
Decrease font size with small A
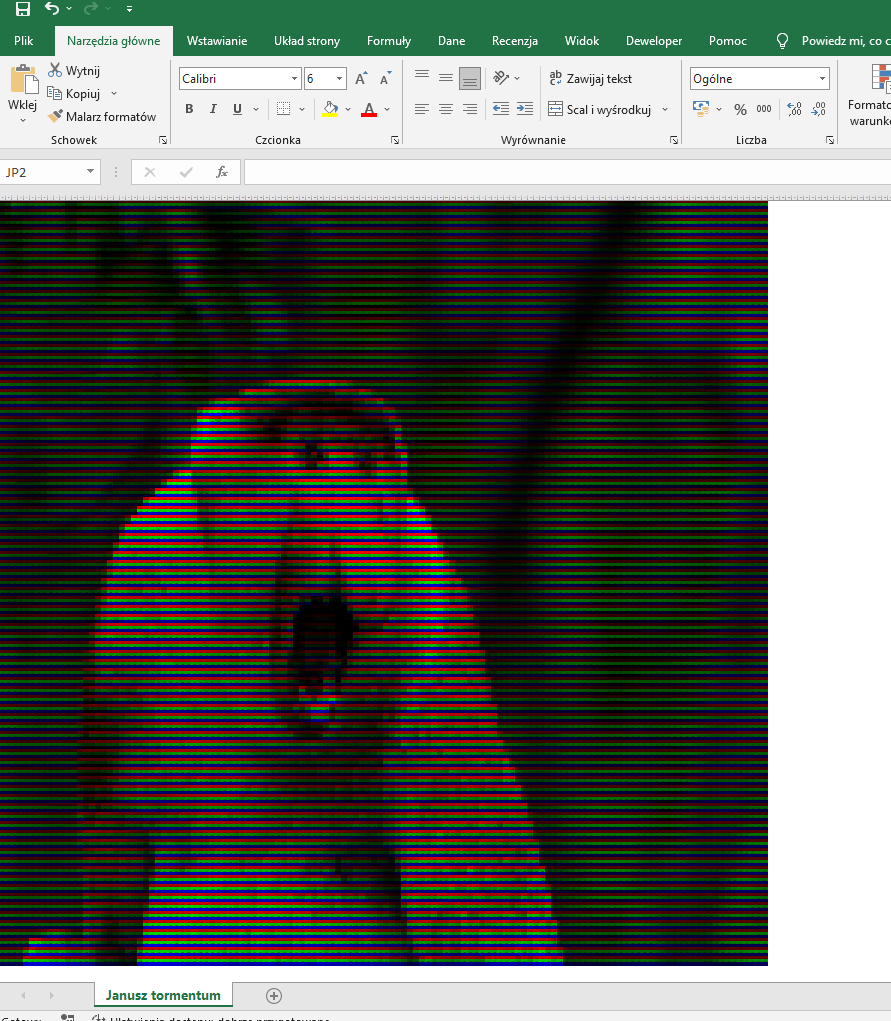pos(386,79)
